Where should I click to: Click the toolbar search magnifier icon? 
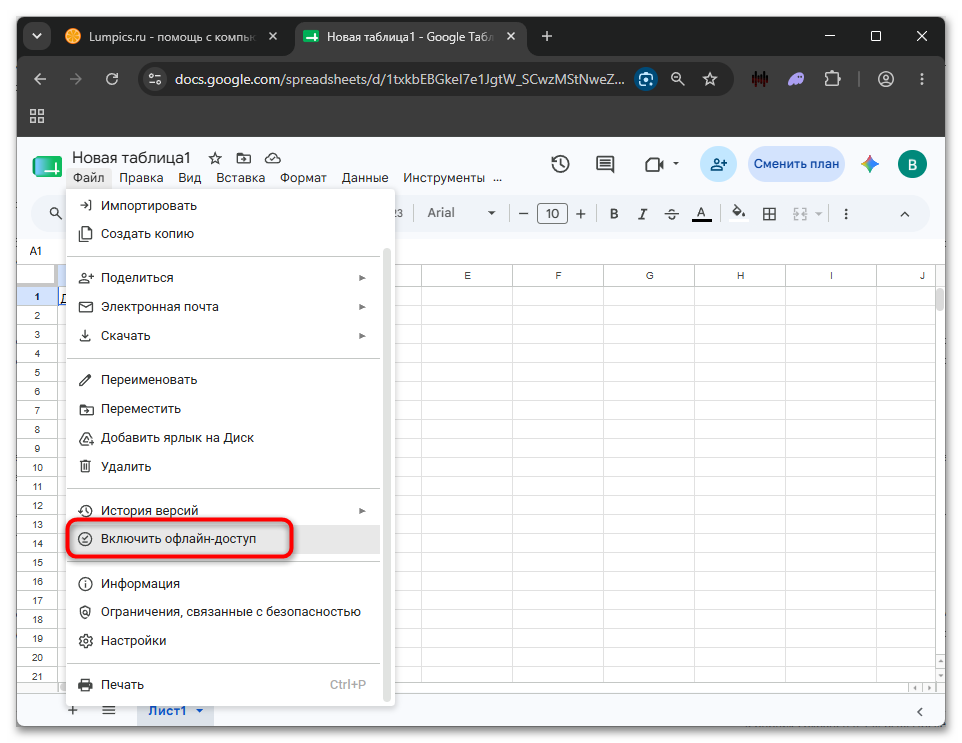(x=55, y=213)
